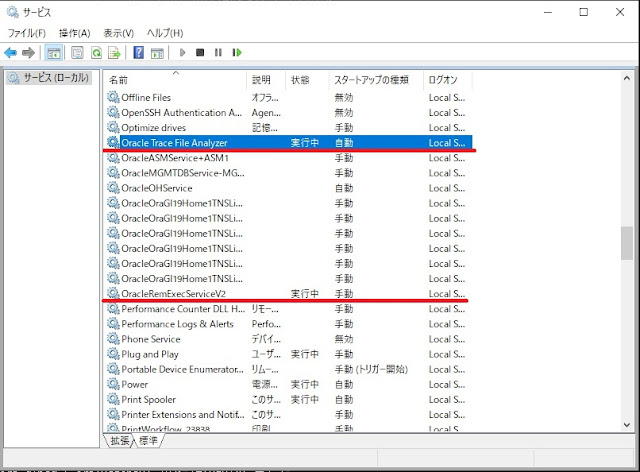Stop the service with the stop icon
Viewport: 640px width, 472px height.
pos(200,53)
